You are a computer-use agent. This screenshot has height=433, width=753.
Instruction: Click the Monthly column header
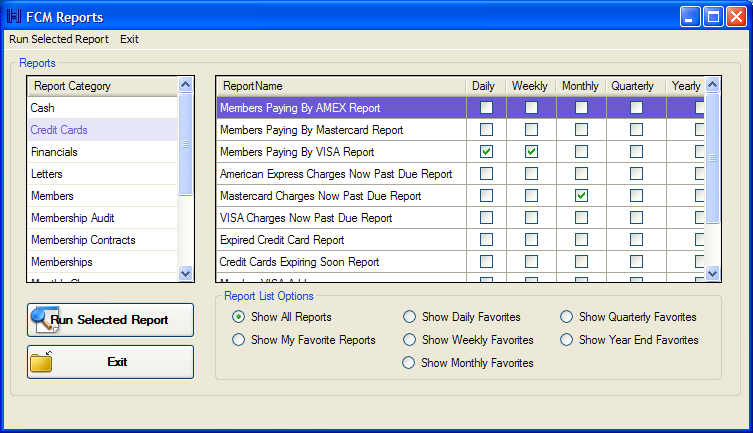581,86
